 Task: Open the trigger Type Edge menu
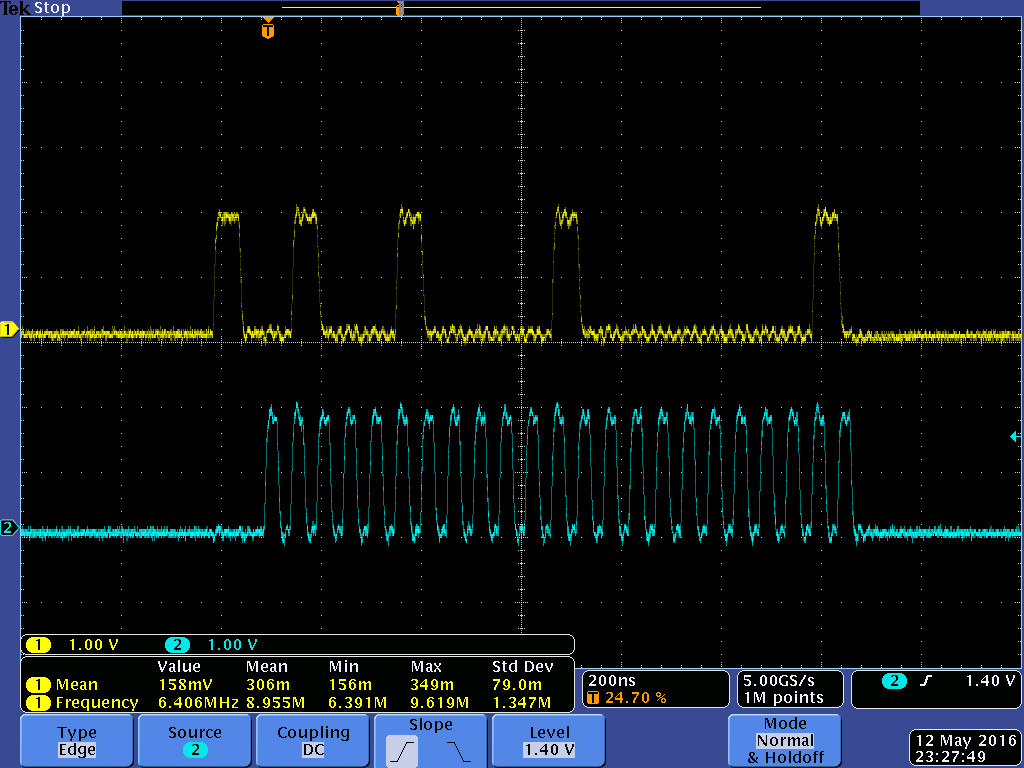77,741
